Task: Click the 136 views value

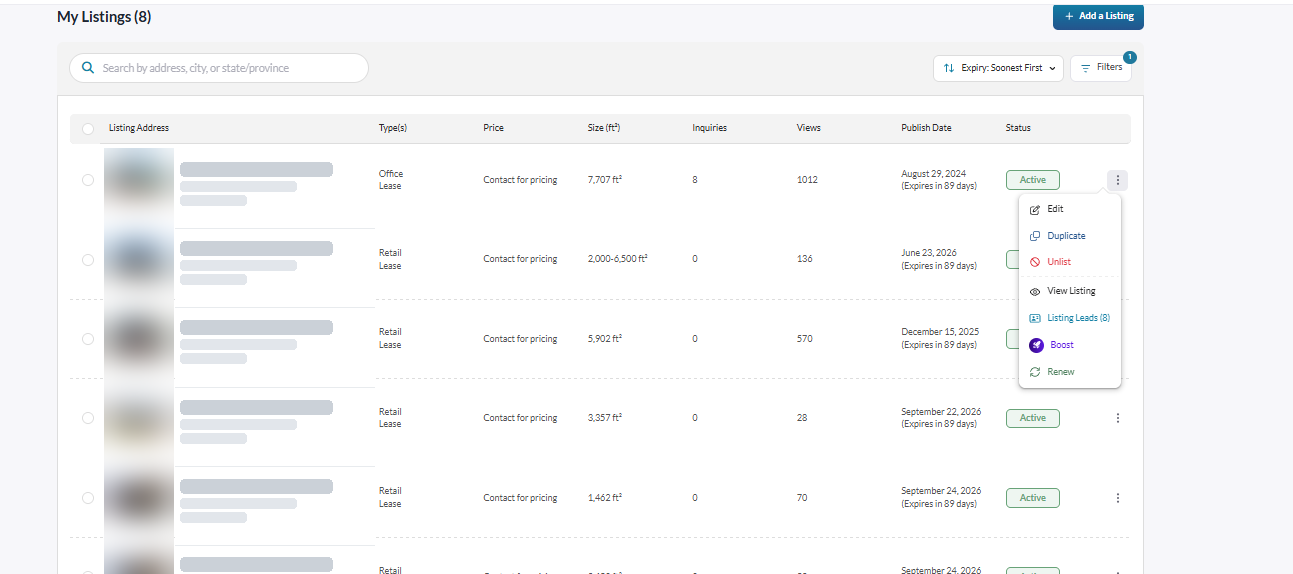Action: pyautogui.click(x=805, y=259)
